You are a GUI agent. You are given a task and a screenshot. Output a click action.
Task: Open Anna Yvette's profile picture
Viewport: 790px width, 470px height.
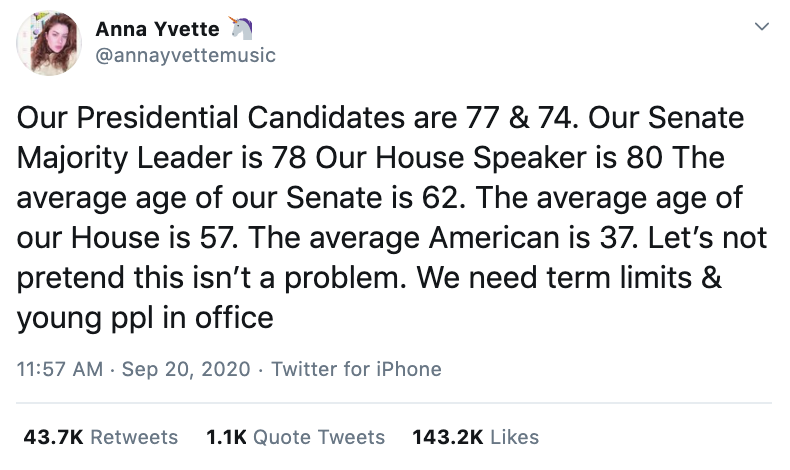47,43
